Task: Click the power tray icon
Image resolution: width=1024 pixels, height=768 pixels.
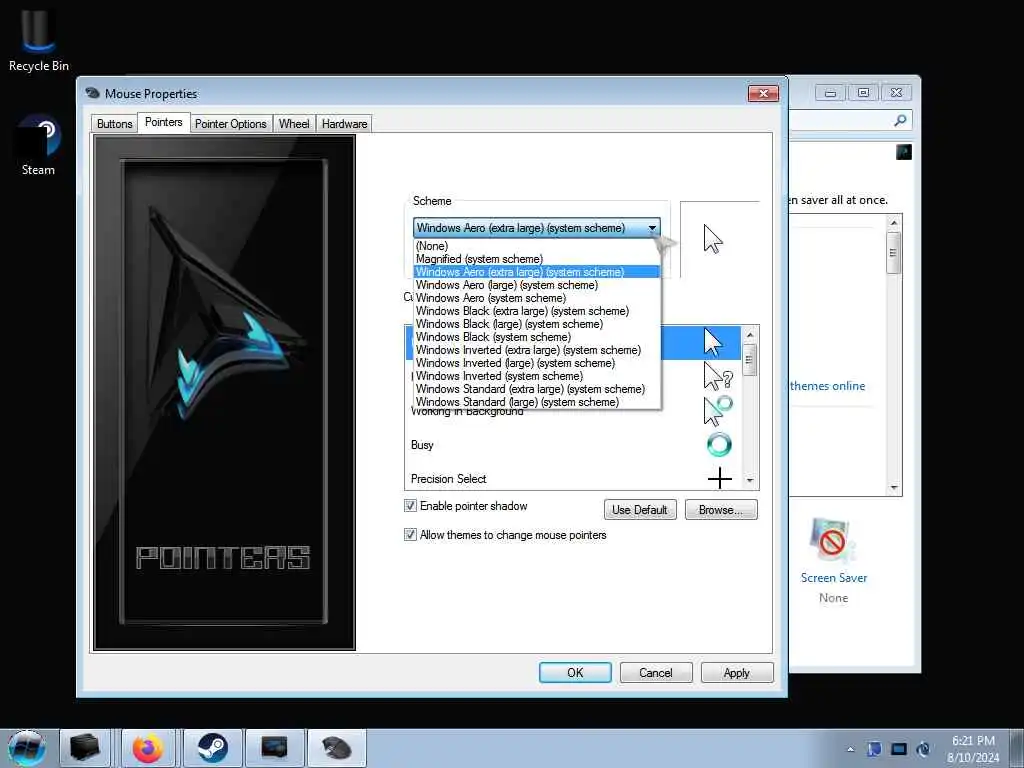Action: coord(923,749)
